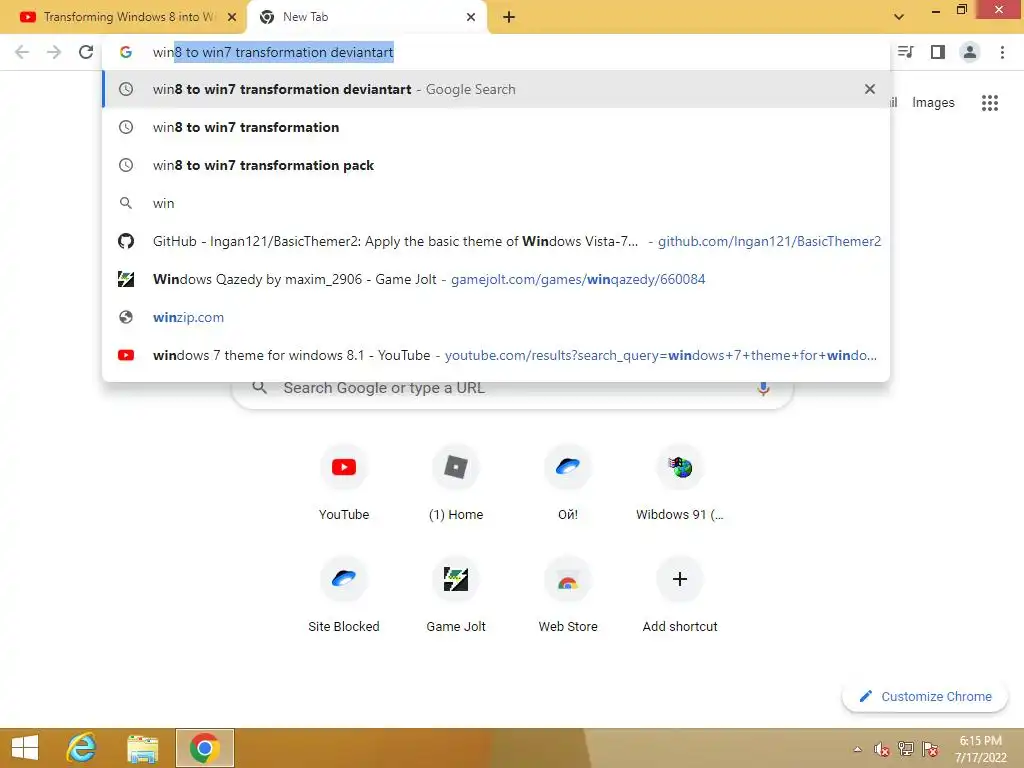Viewport: 1024px width, 768px height.
Task: Open the Windows Start button
Action: click(25, 748)
